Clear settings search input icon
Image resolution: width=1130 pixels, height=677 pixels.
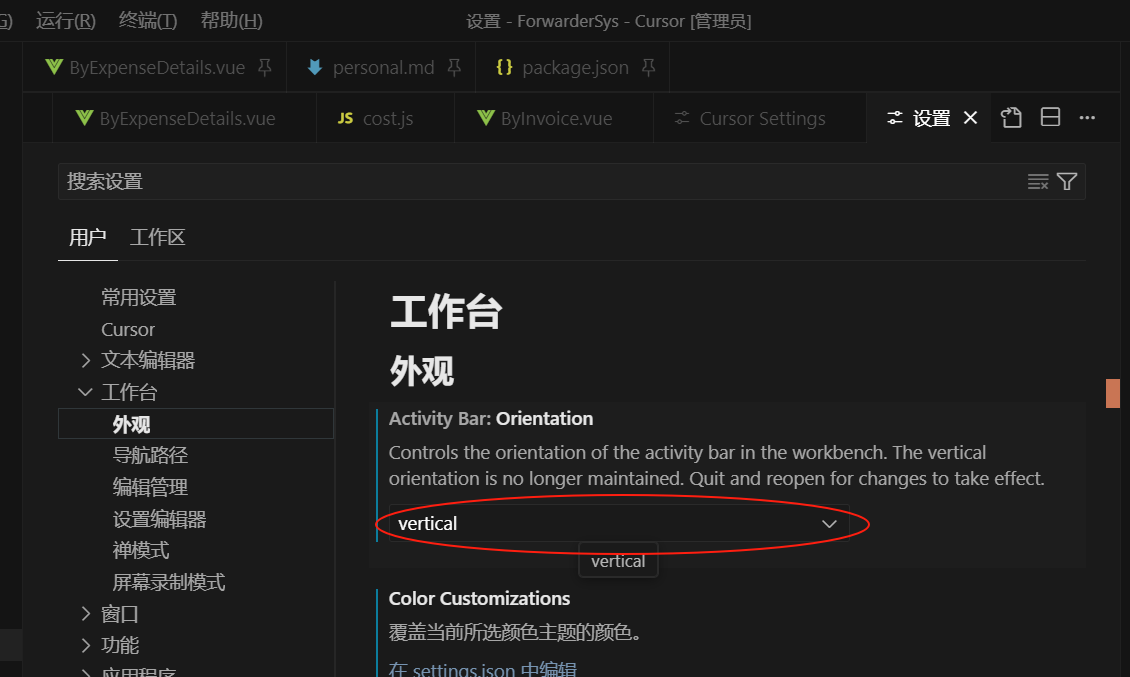(1038, 182)
